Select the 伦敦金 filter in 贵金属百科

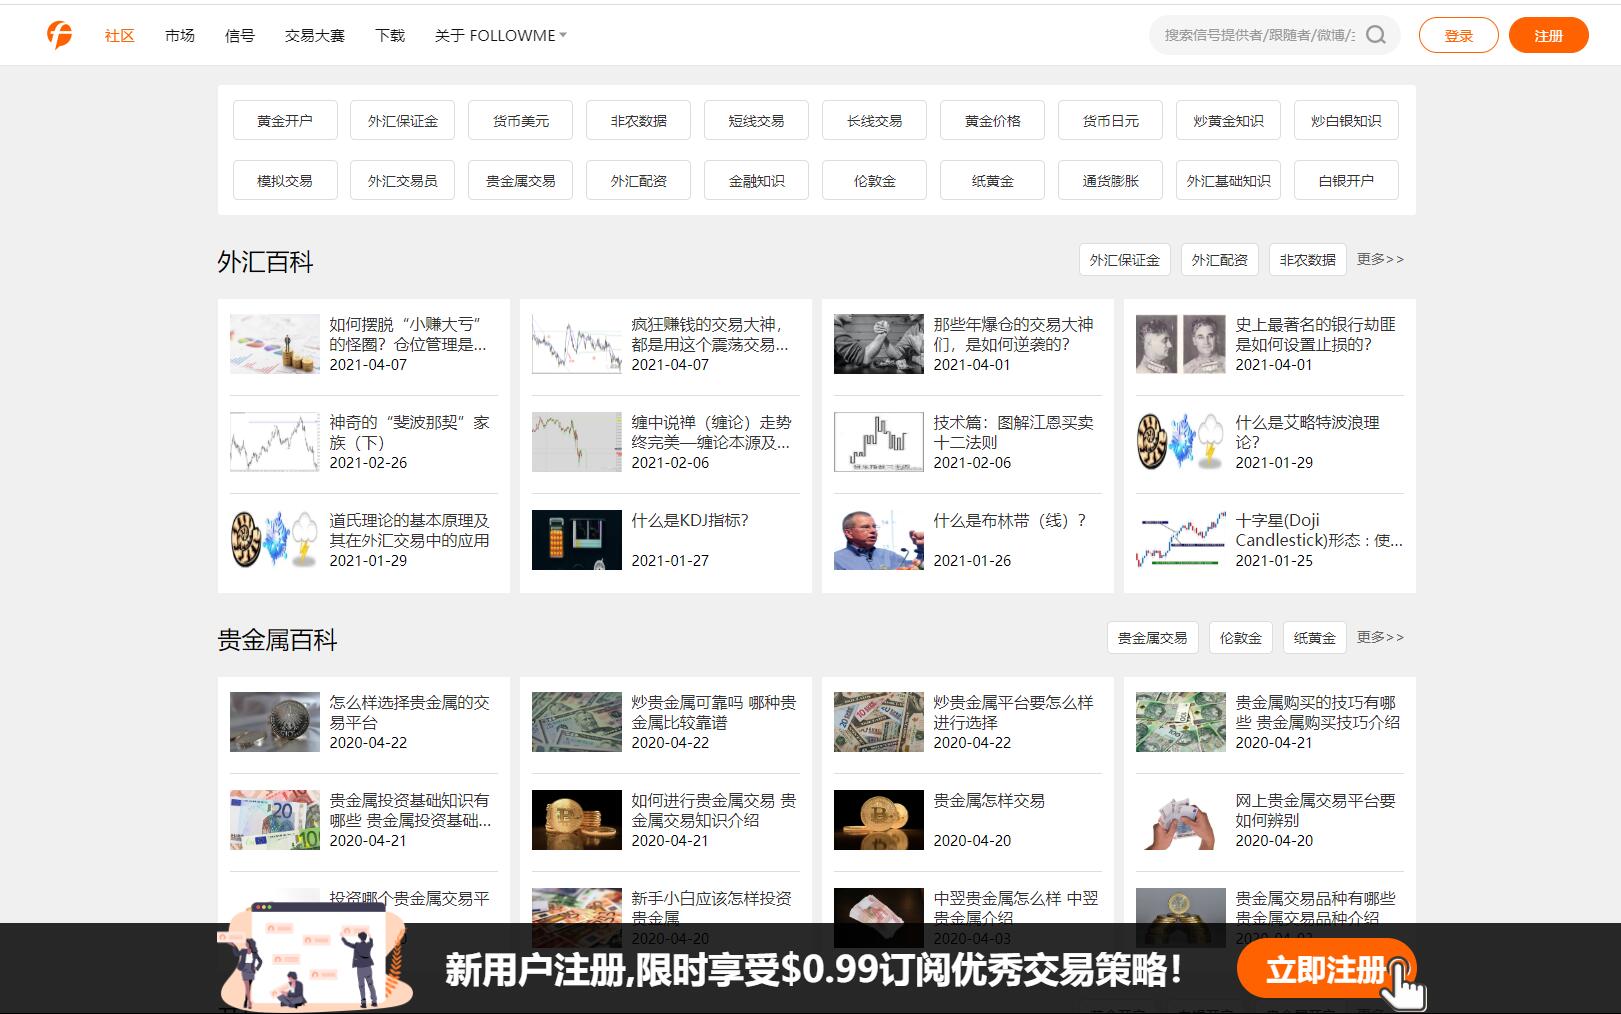point(1240,638)
